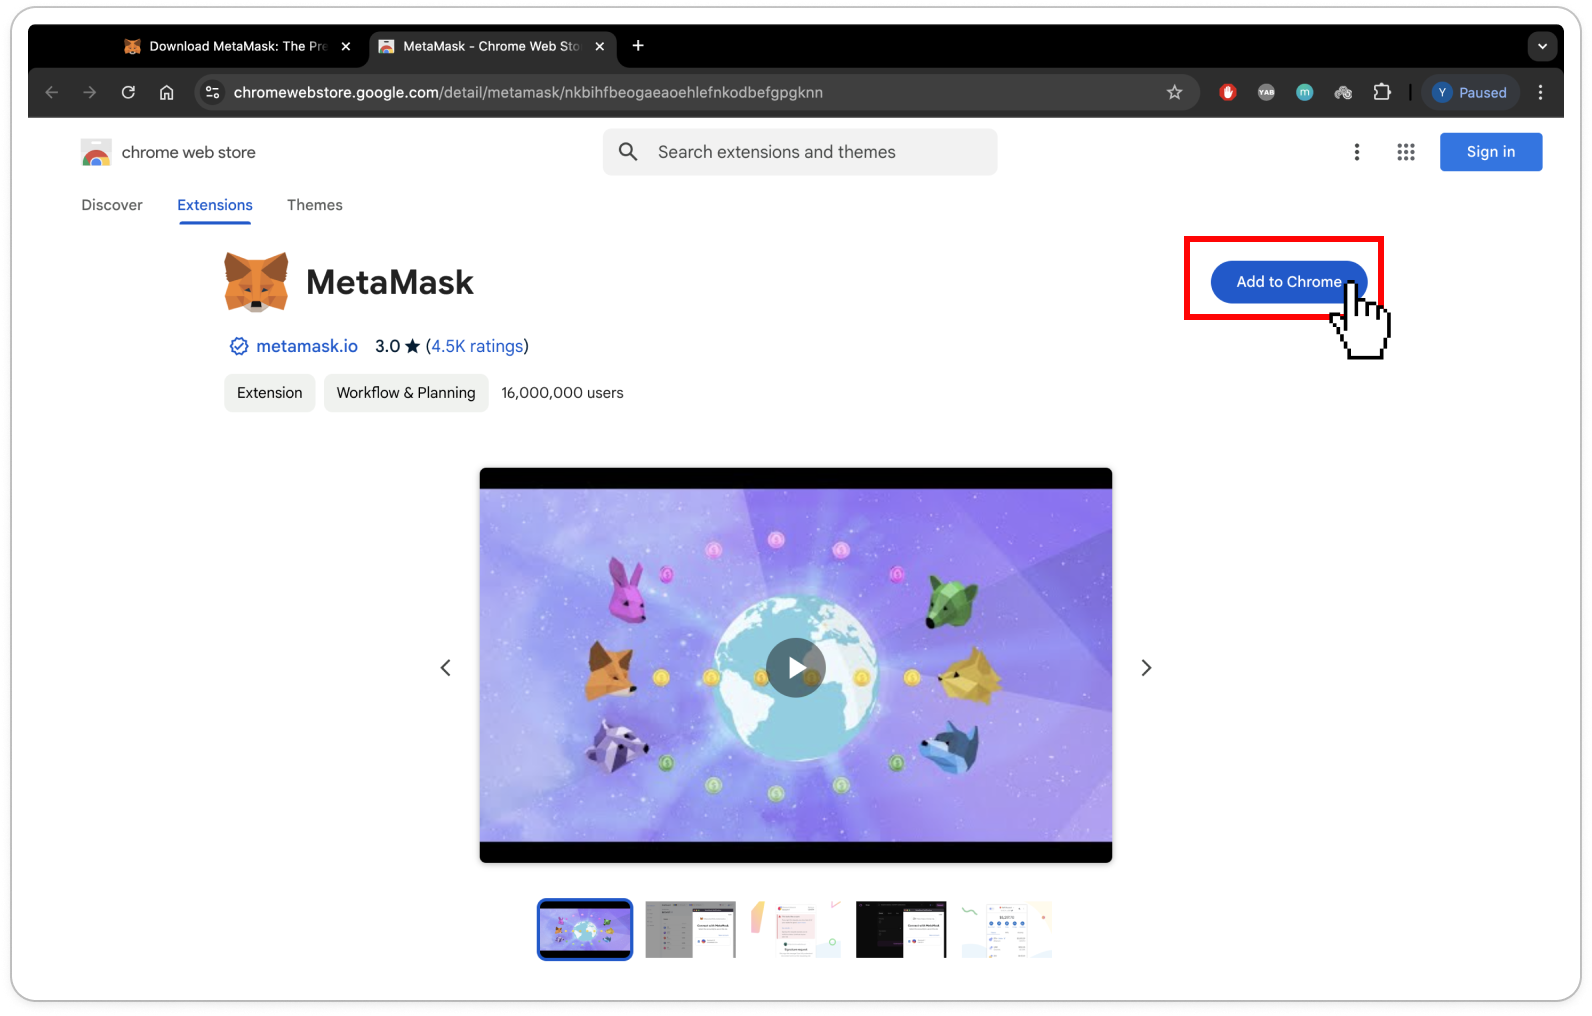Screen dimensions: 1592x1016
Task: Click the cloud-shaped extension icon in toolbar
Action: (1343, 93)
